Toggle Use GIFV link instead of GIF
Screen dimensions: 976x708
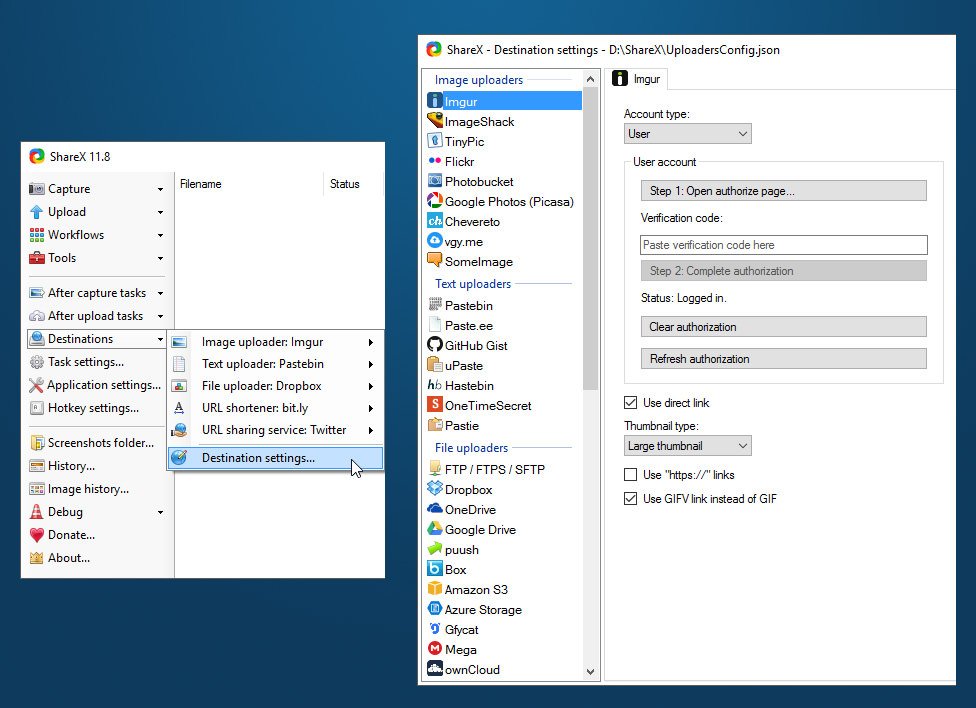pos(631,499)
